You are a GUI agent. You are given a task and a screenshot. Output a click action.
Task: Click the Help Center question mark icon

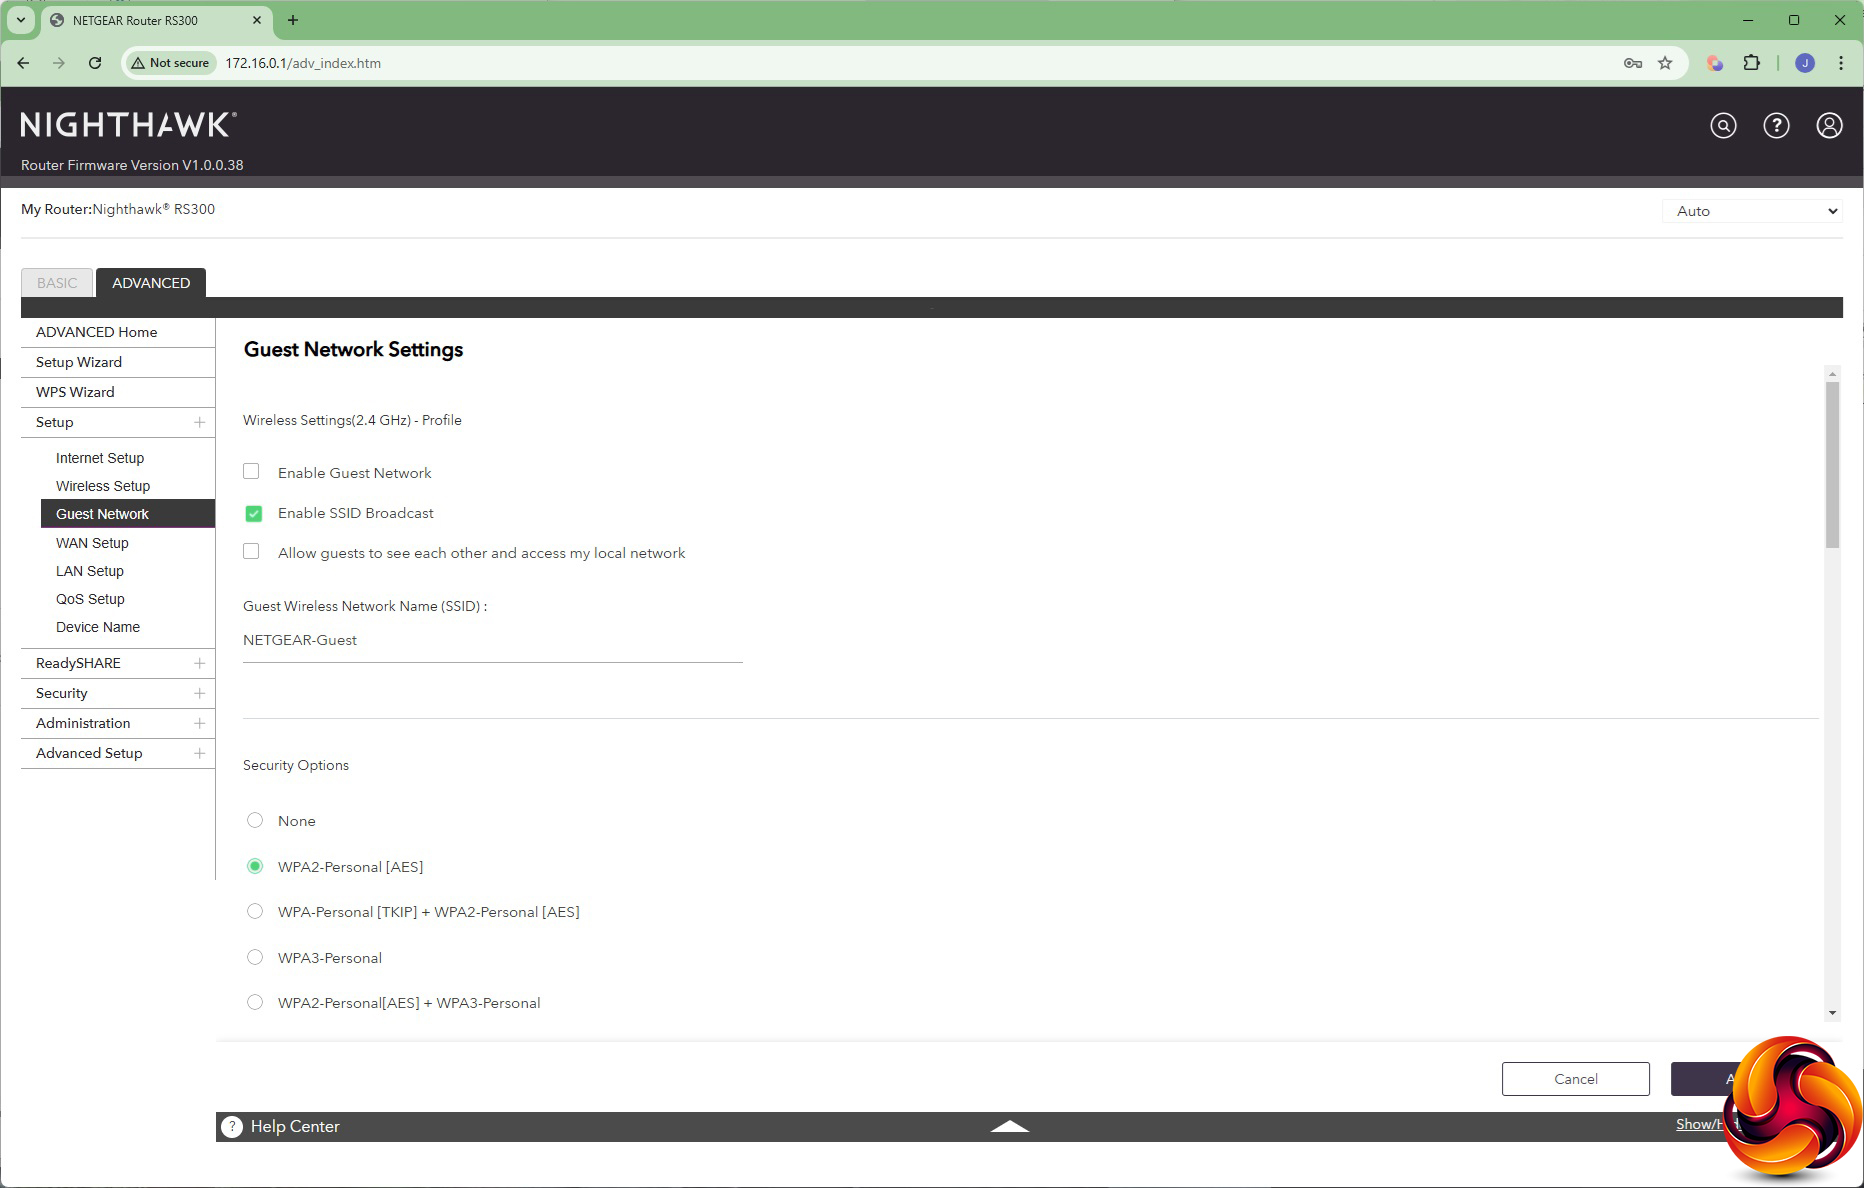click(232, 1126)
